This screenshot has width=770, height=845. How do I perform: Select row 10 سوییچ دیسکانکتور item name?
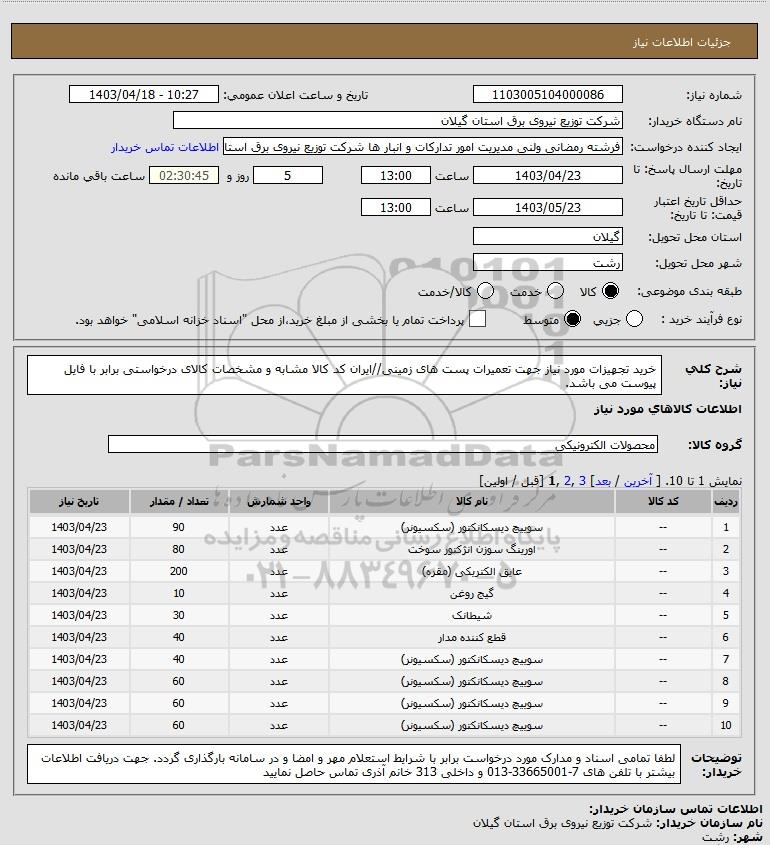471,725
